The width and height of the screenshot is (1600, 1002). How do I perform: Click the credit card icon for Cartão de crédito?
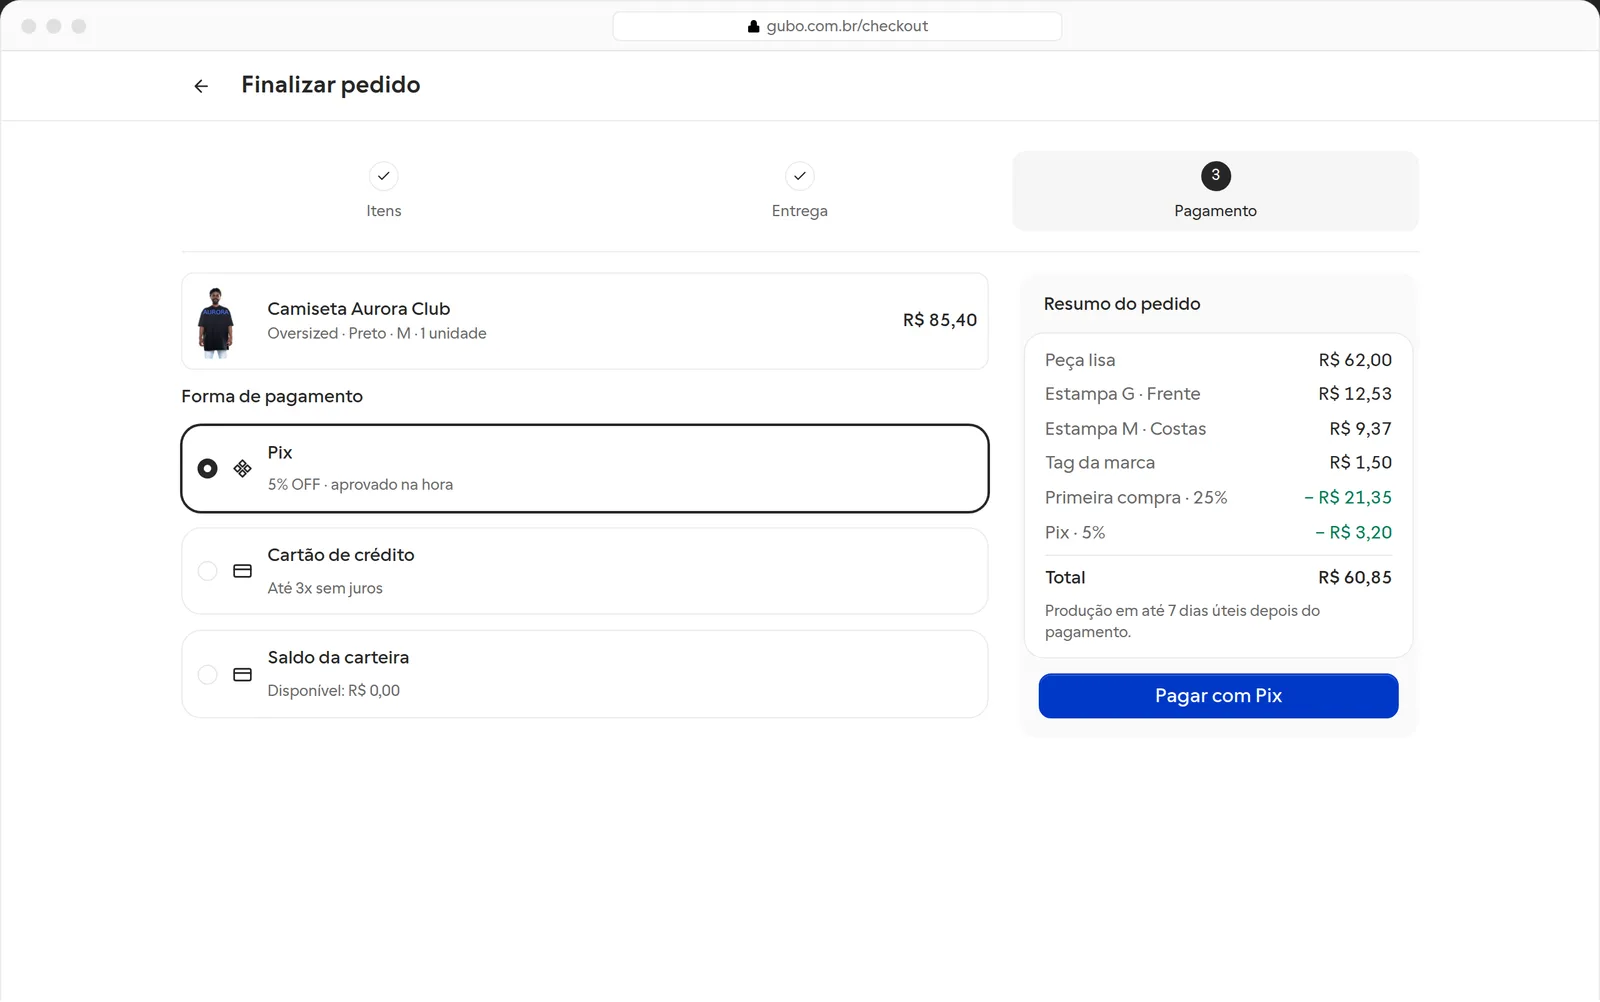click(242, 571)
